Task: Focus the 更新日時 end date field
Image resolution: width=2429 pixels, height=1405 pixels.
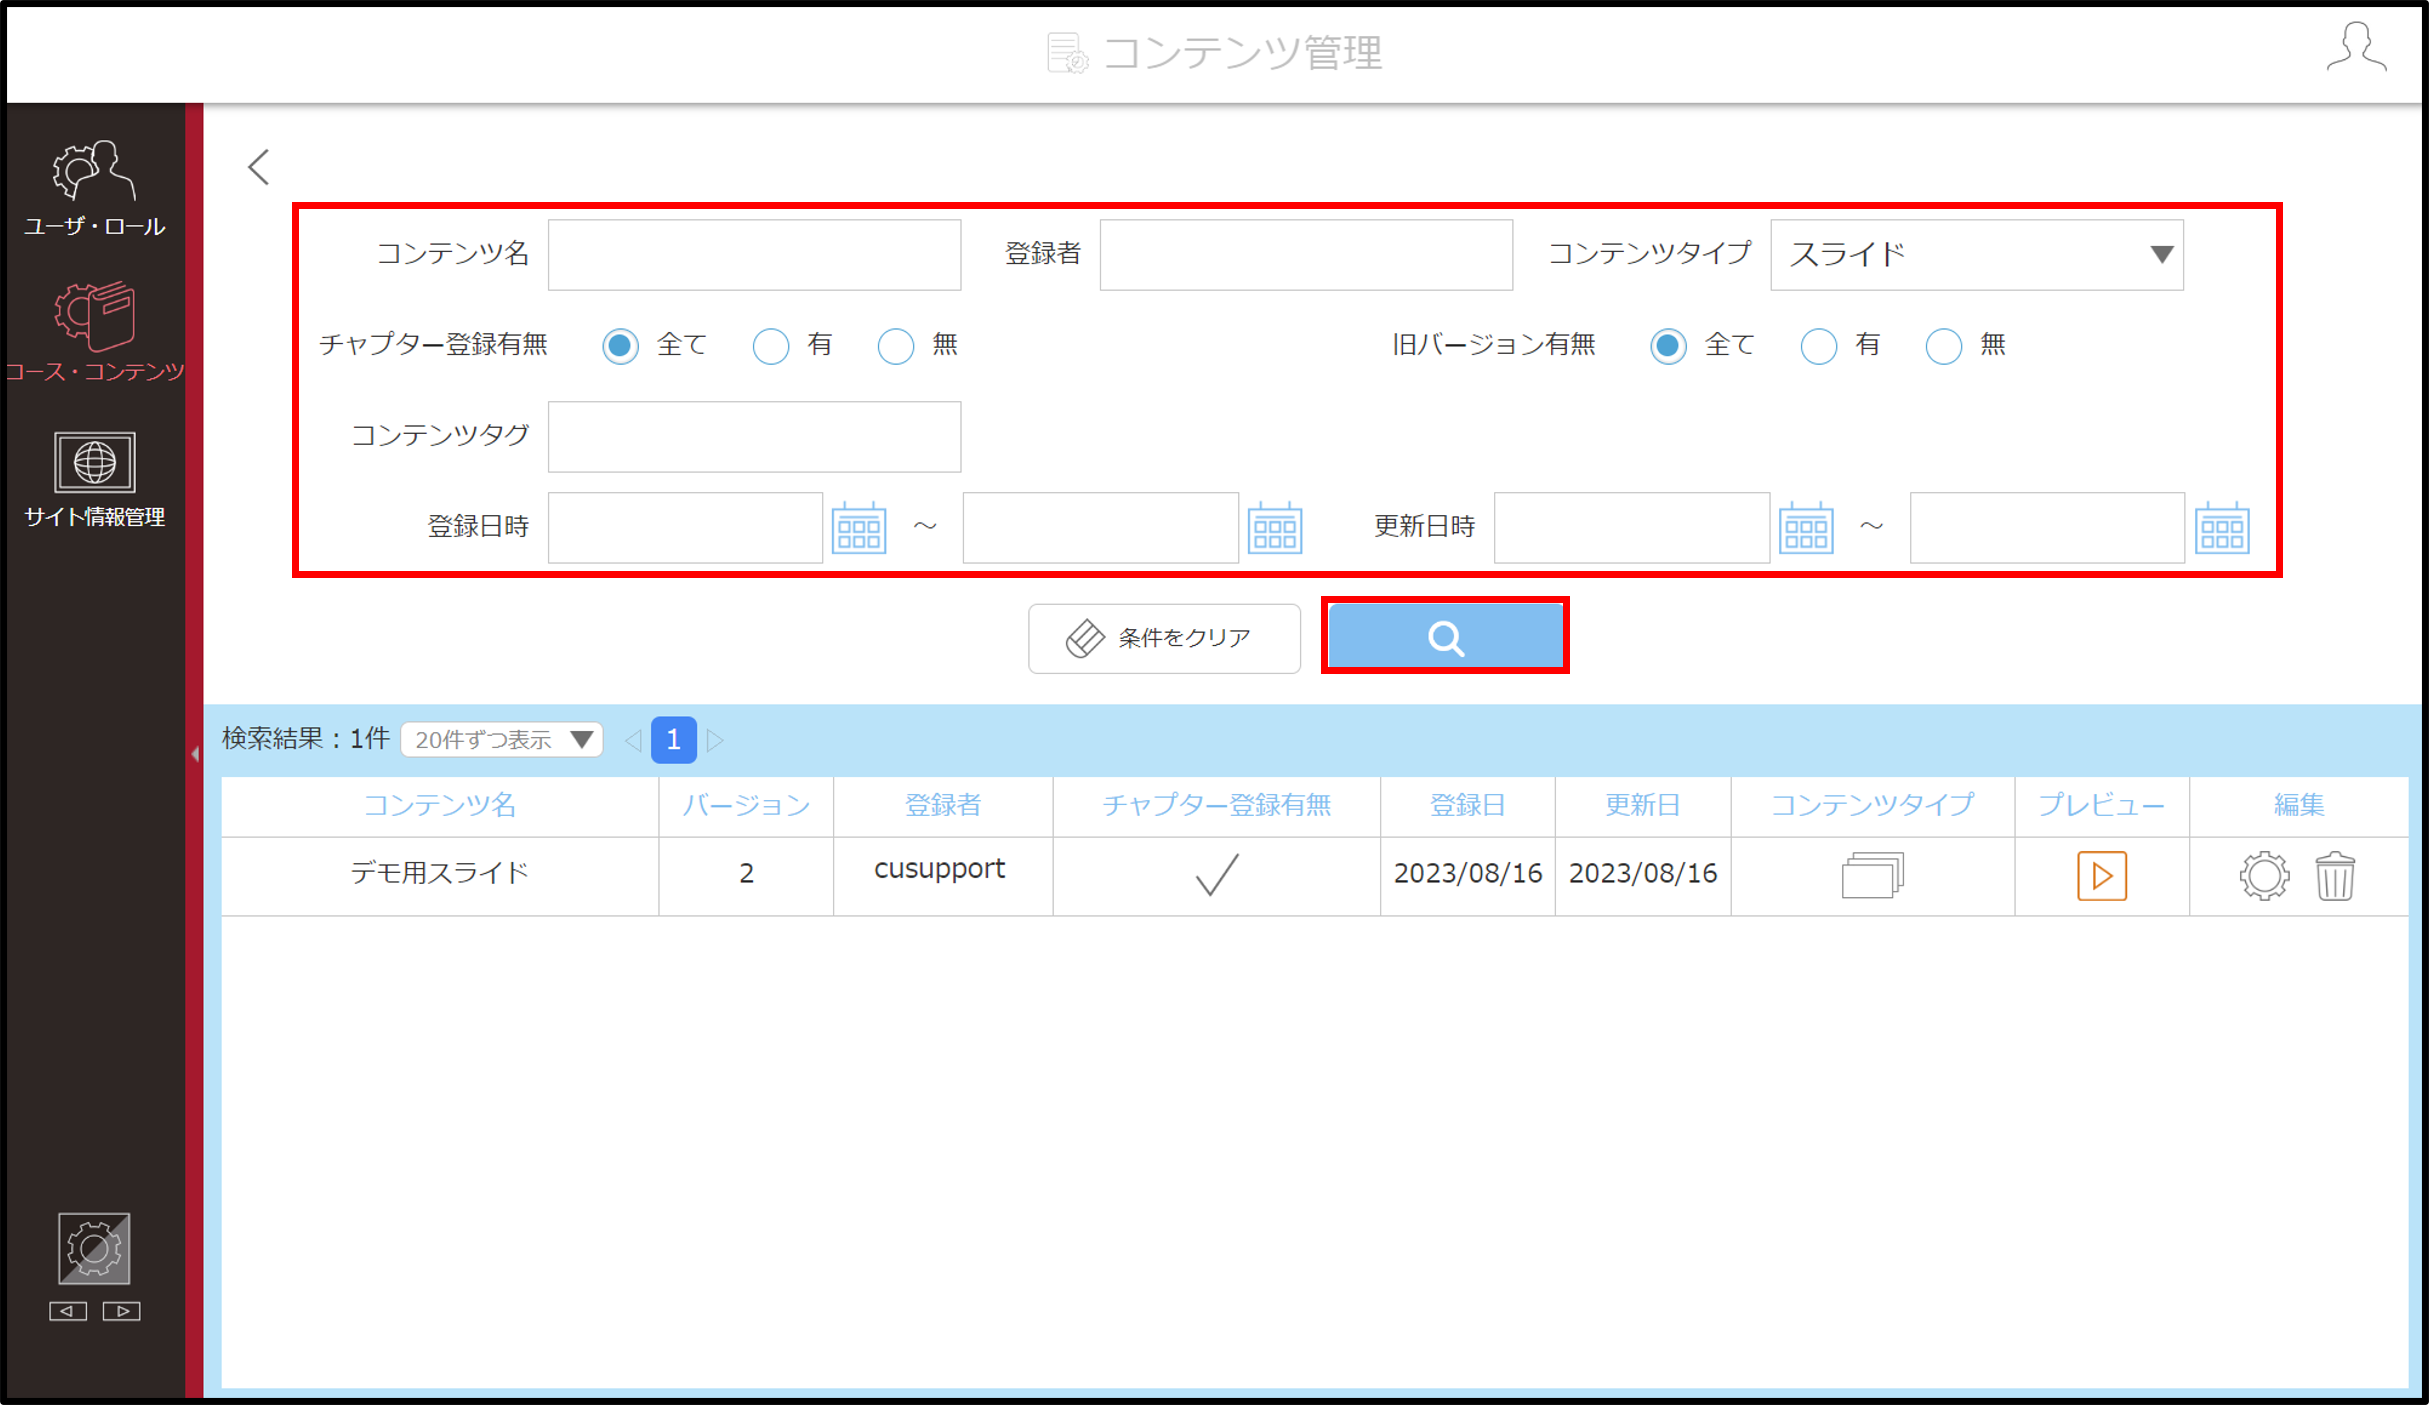Action: [2047, 527]
